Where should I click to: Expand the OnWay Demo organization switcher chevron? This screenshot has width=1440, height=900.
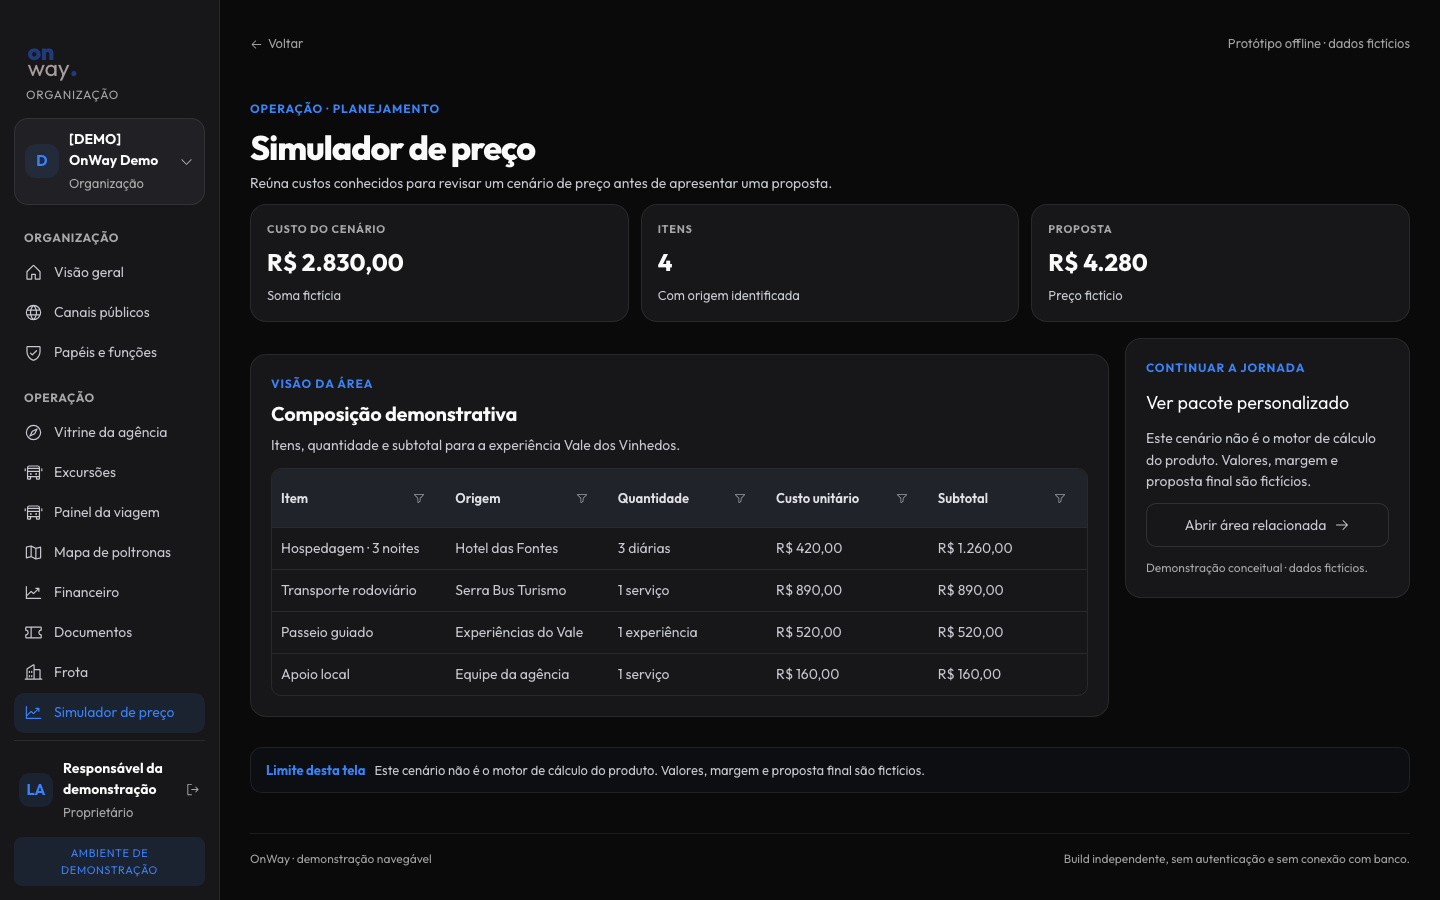click(186, 161)
